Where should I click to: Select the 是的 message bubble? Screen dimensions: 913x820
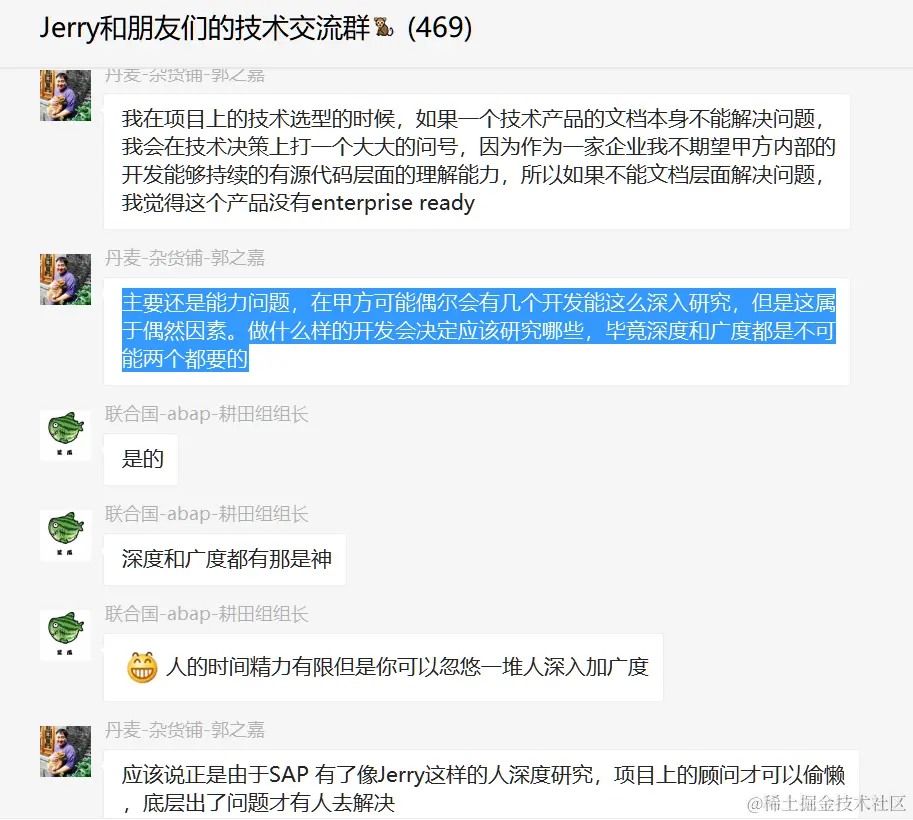coord(141,460)
